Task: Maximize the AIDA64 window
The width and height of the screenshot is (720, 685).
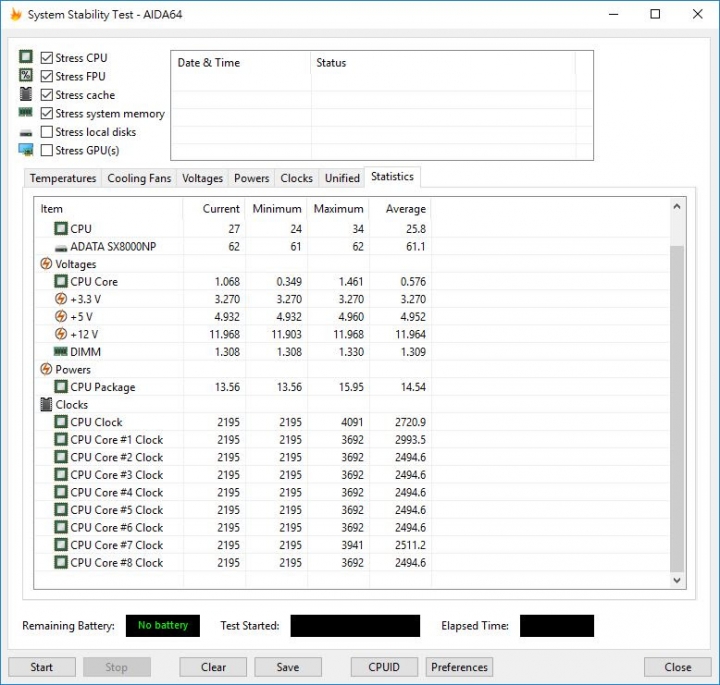Action: click(x=655, y=14)
